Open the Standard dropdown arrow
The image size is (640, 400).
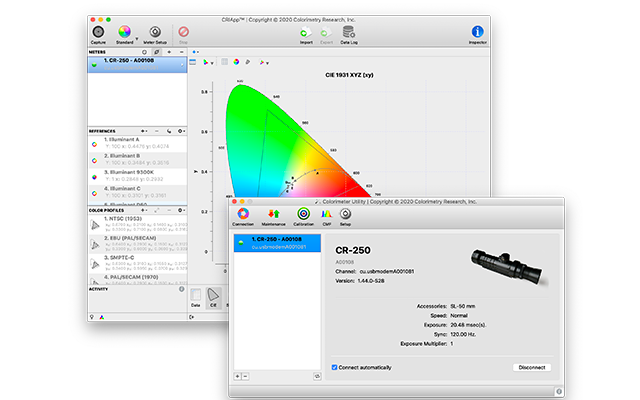click(137, 39)
